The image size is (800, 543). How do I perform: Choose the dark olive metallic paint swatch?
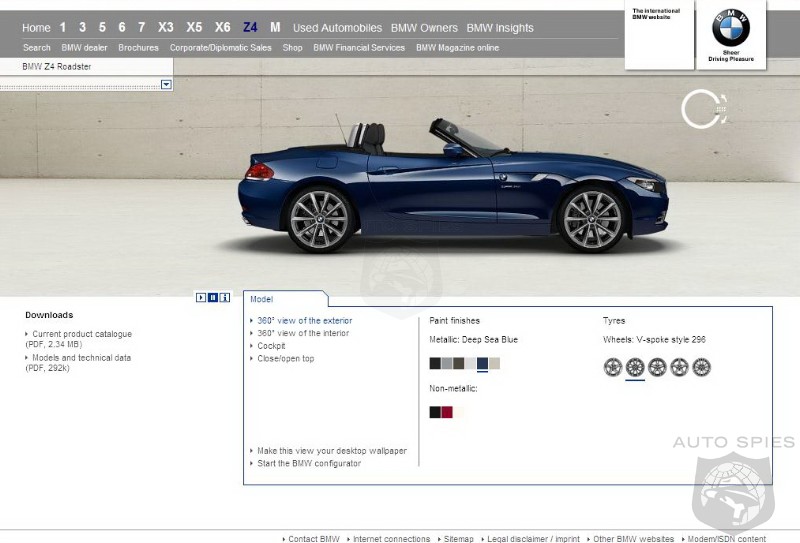(459, 363)
